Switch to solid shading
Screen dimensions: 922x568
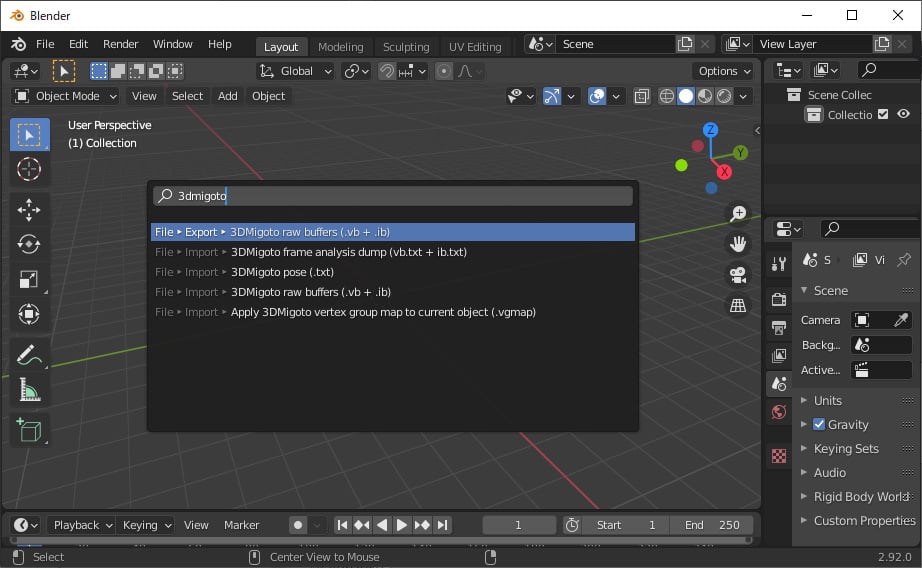point(686,96)
